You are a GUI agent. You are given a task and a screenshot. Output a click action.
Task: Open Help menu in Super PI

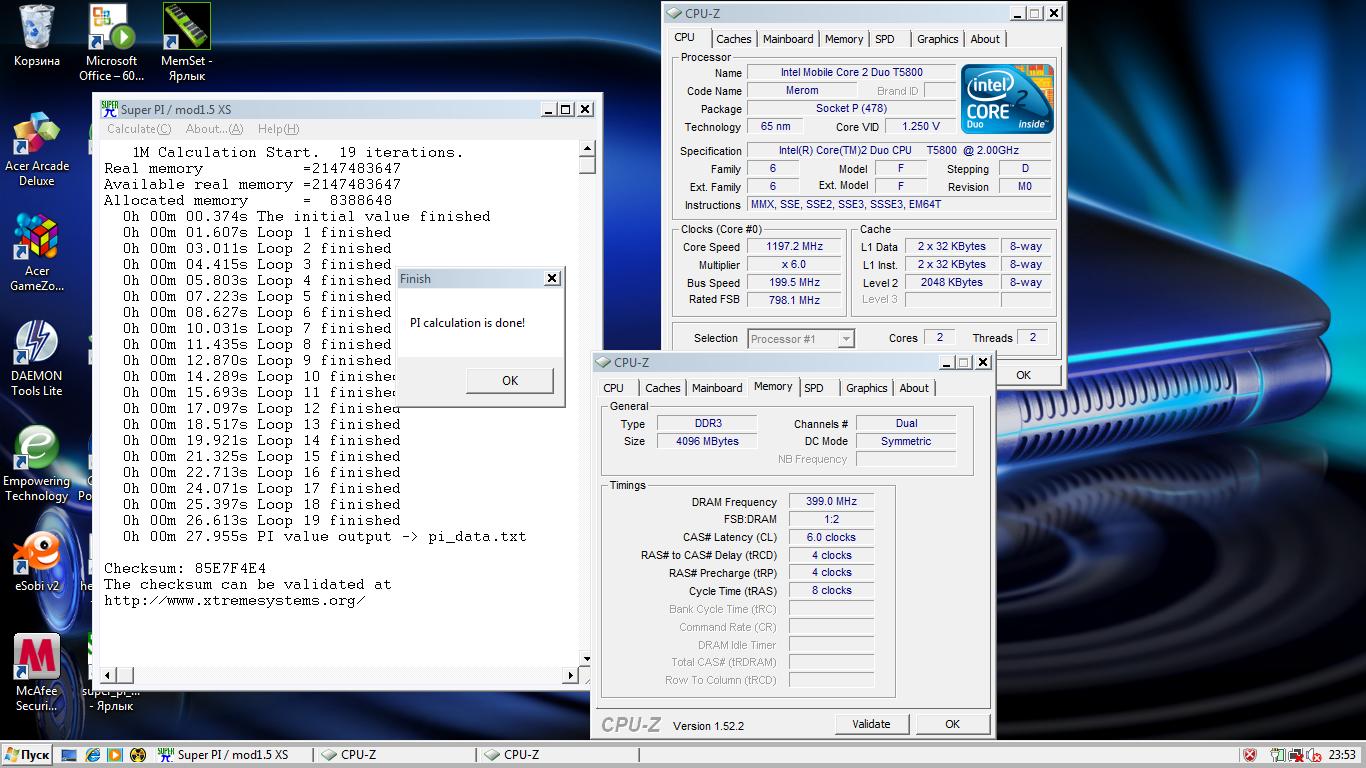278,129
